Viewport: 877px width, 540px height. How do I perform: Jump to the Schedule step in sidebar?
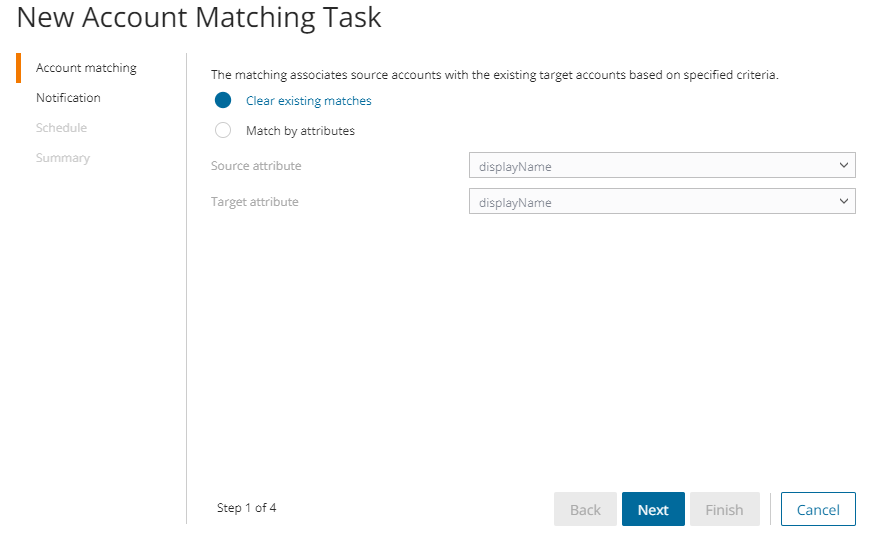pos(61,128)
